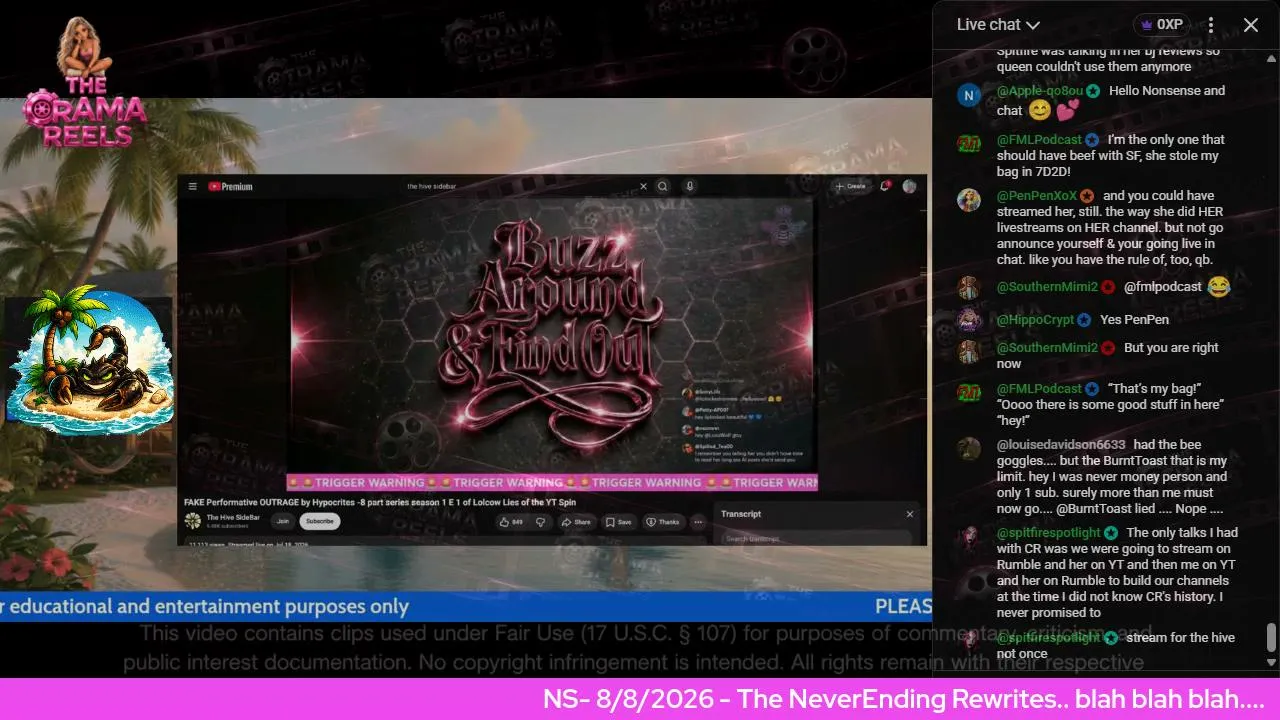Click the live chat scrollbar thumb
This screenshot has width=1280, height=720.
(1271, 637)
